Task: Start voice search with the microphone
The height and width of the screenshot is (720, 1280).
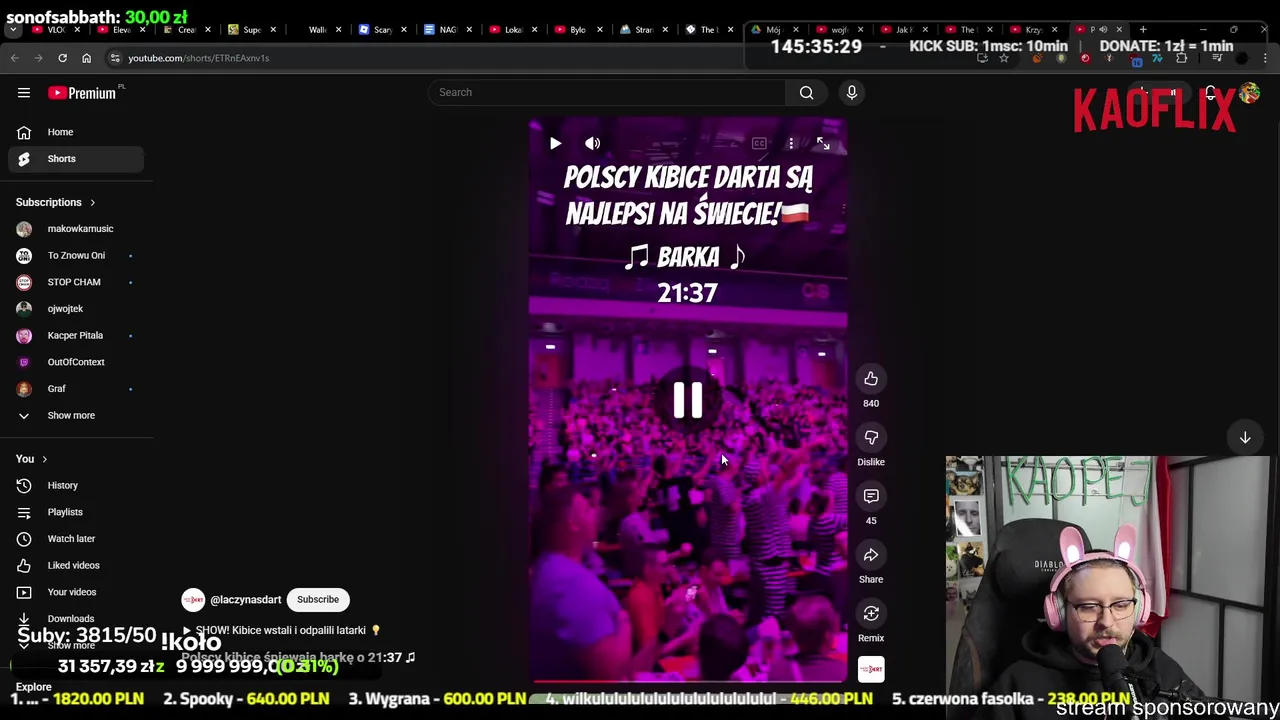Action: click(x=852, y=92)
